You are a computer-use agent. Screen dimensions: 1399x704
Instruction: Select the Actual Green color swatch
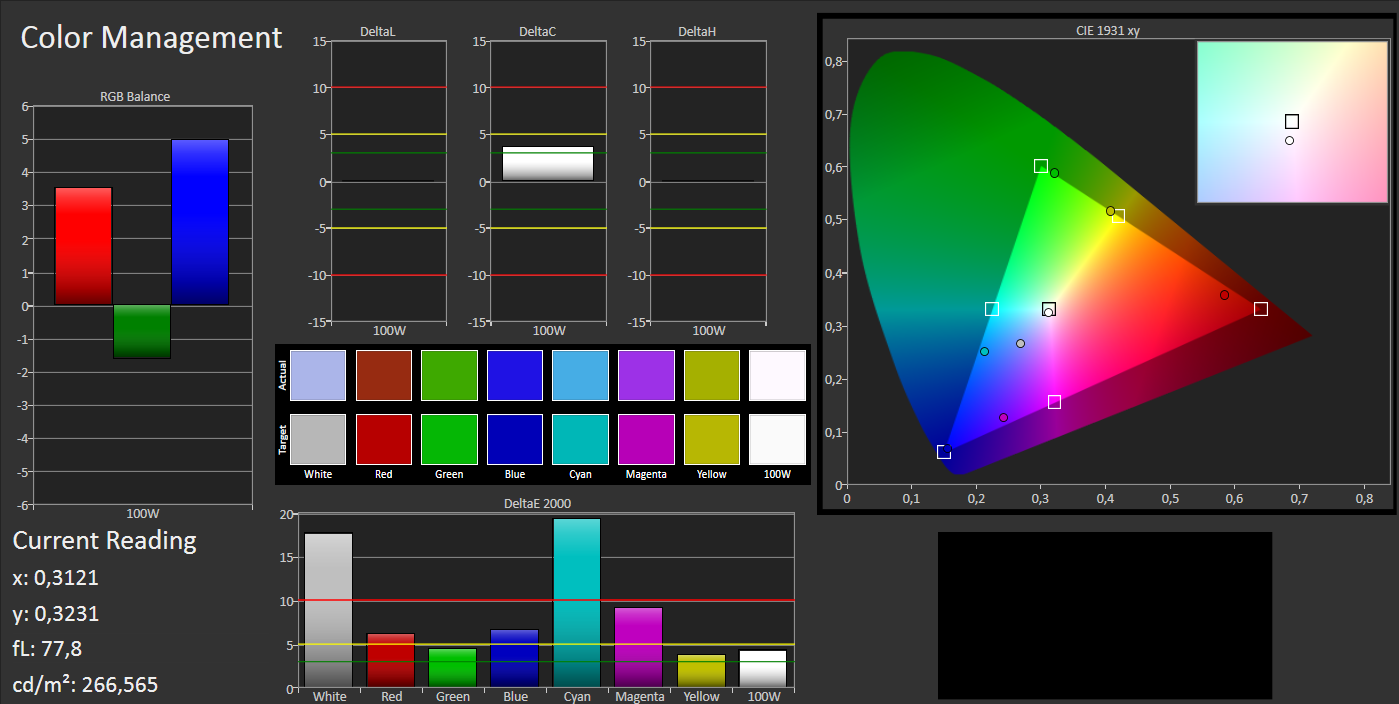coord(449,375)
